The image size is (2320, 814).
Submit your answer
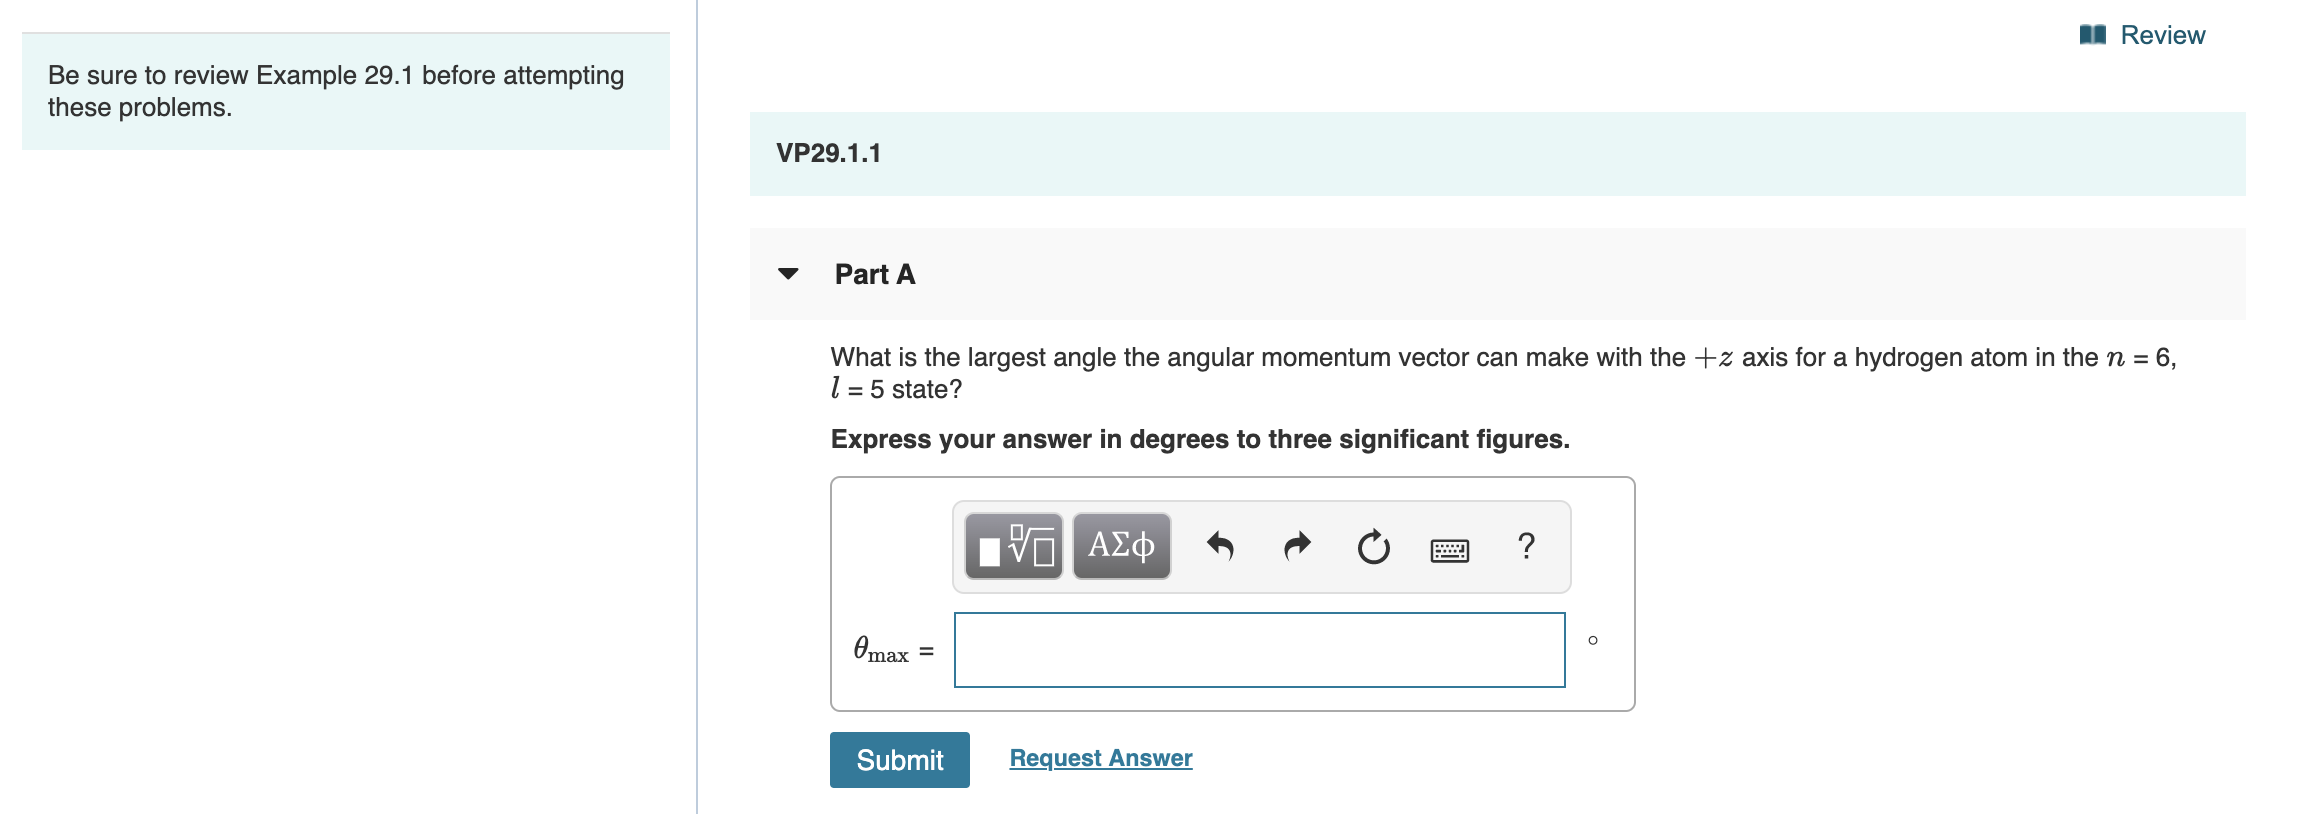[x=898, y=760]
